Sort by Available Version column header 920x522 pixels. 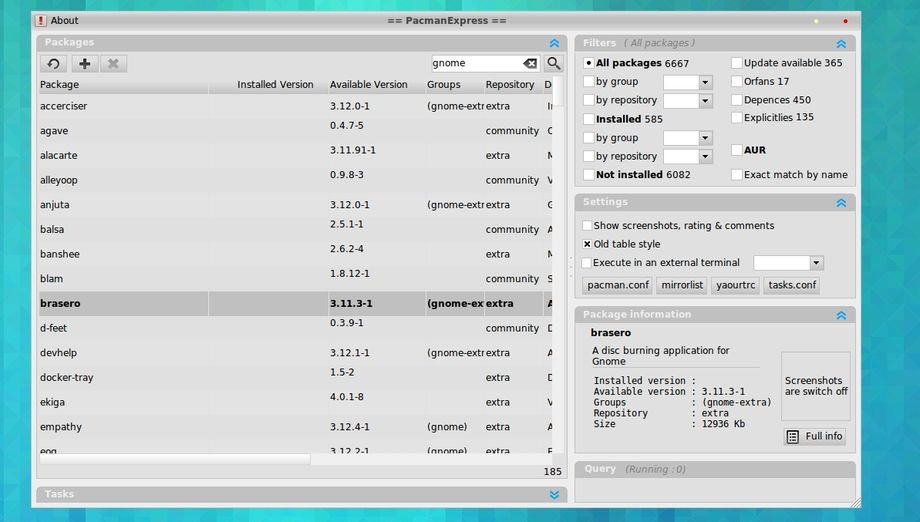[368, 85]
